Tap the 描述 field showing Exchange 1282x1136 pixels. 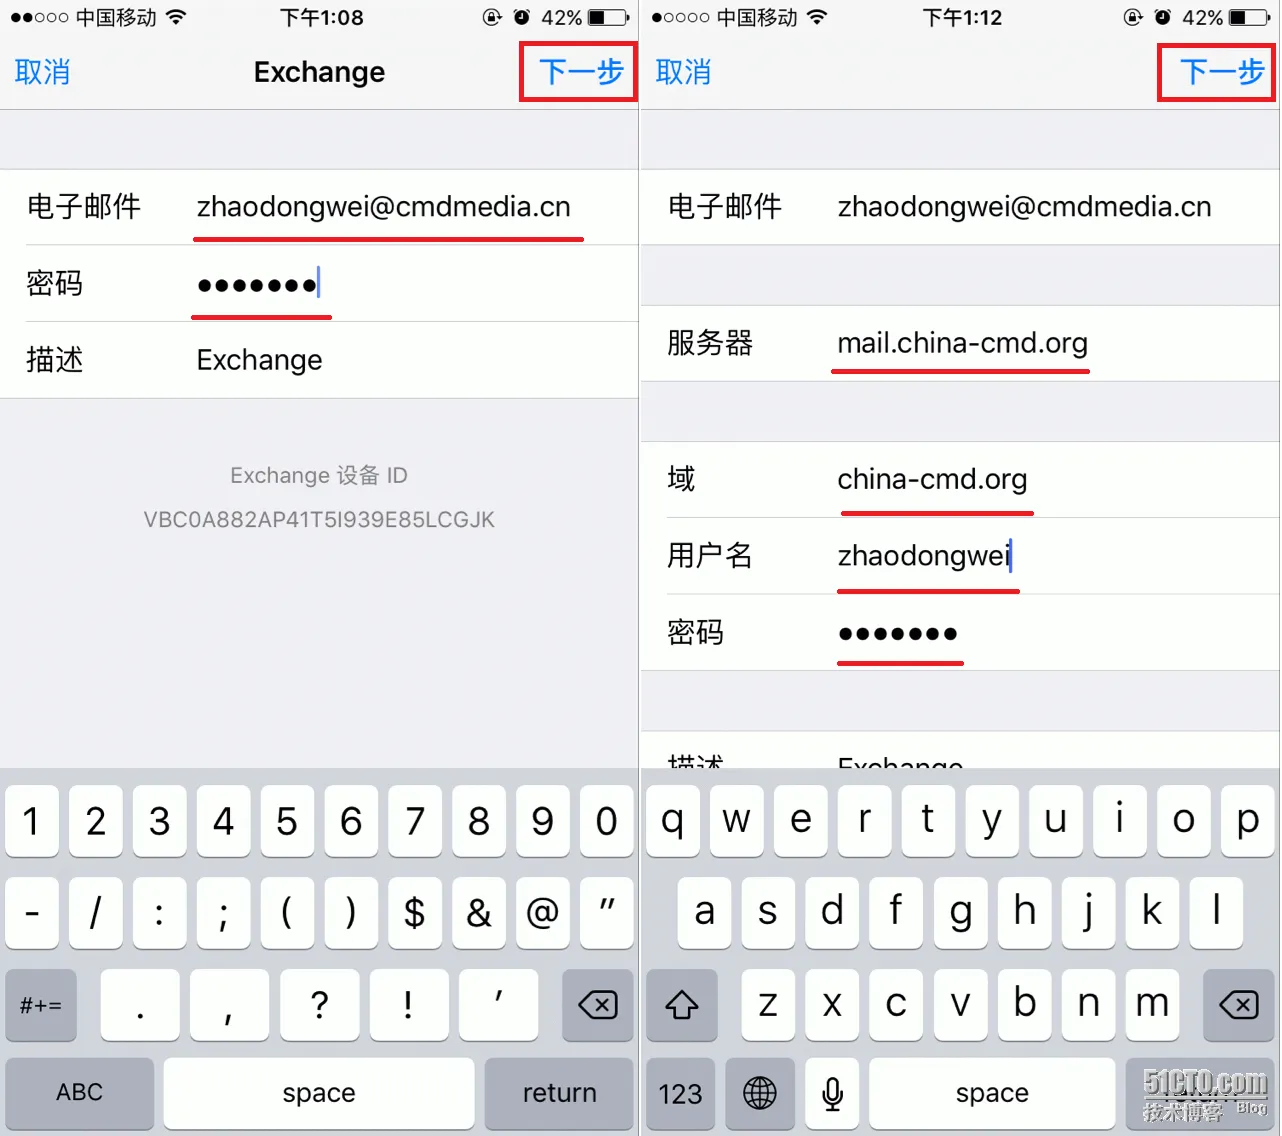tap(319, 360)
